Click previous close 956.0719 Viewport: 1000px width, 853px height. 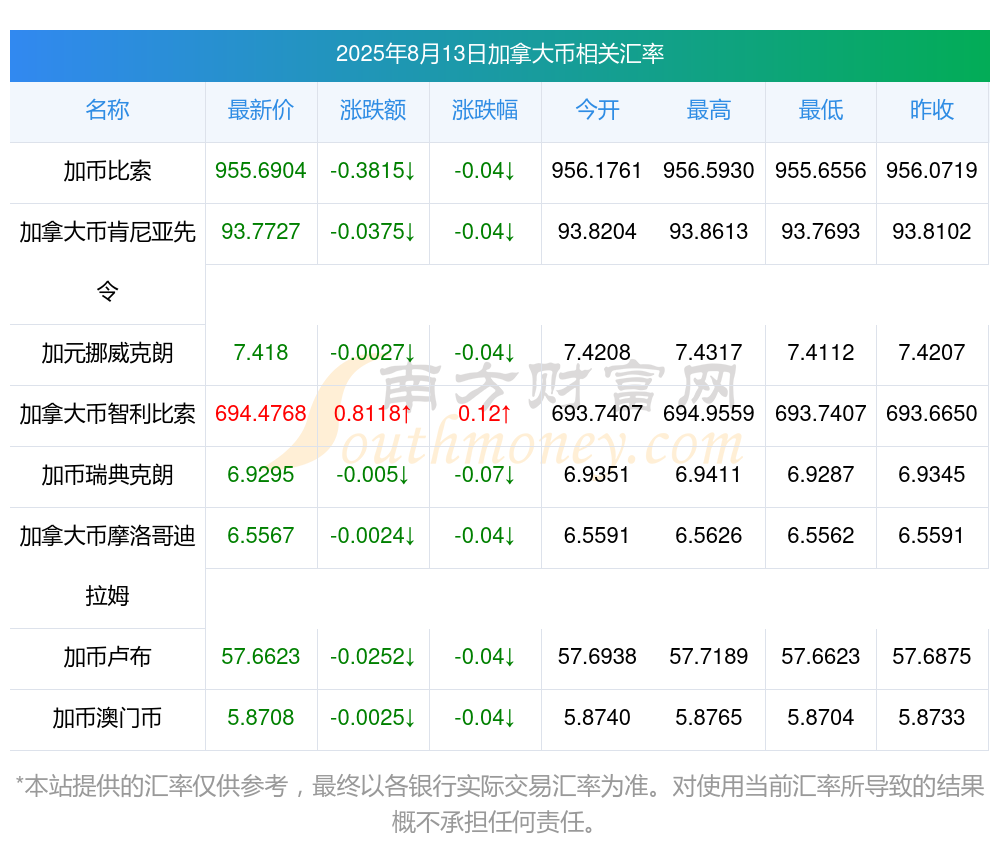(x=932, y=171)
